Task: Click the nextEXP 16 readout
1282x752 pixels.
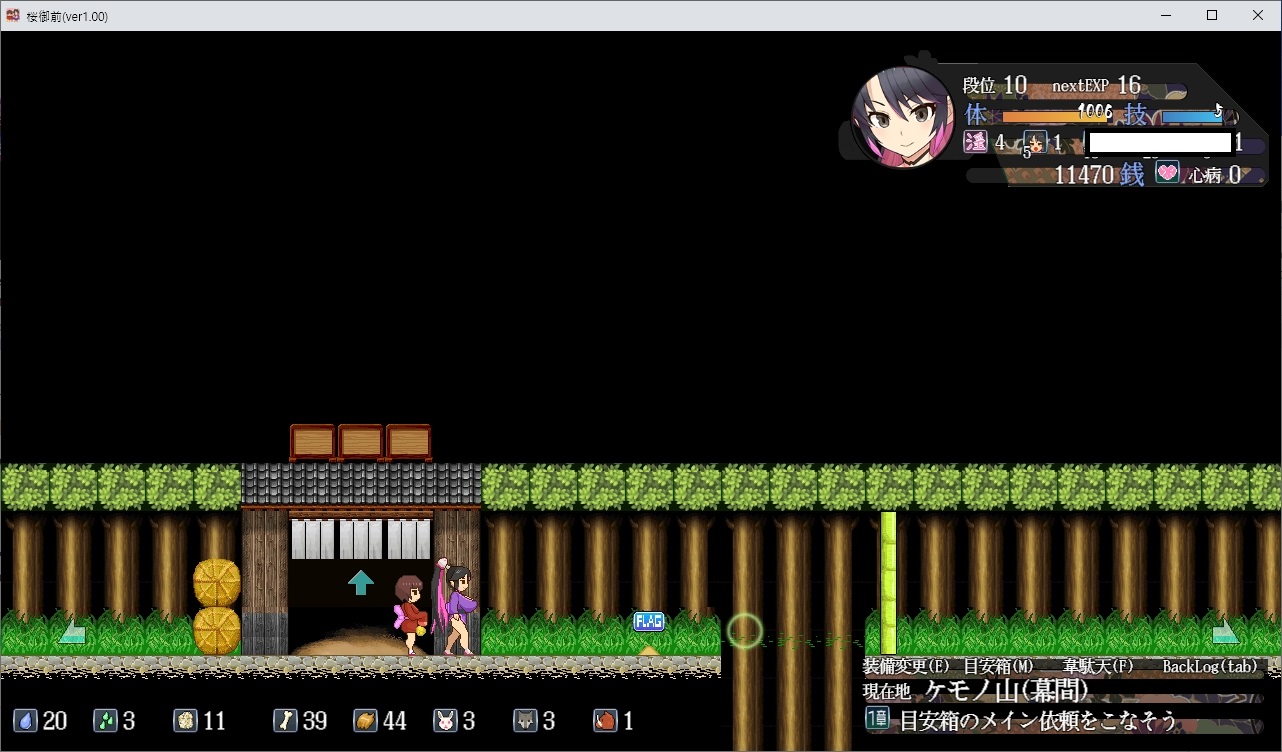Action: [1097, 86]
